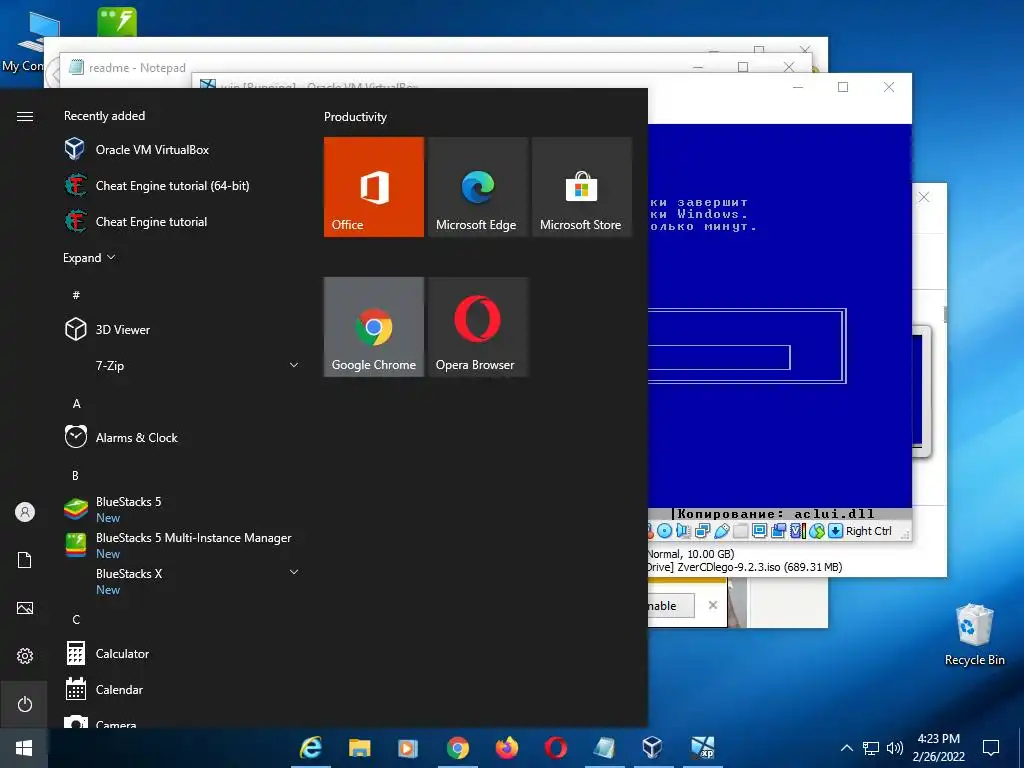Image resolution: width=1024 pixels, height=768 pixels.
Task: Open File Explorer from the taskbar
Action: 360,748
